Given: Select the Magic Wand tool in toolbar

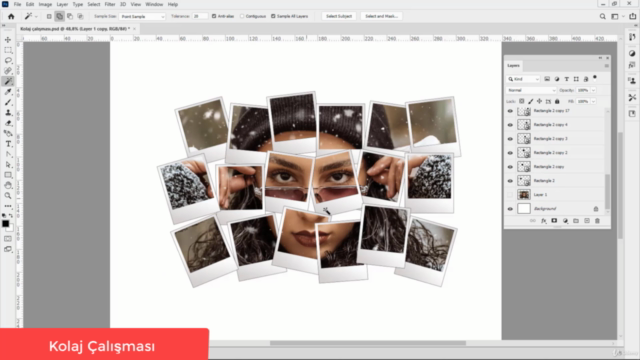Looking at the screenshot, I should [8, 82].
